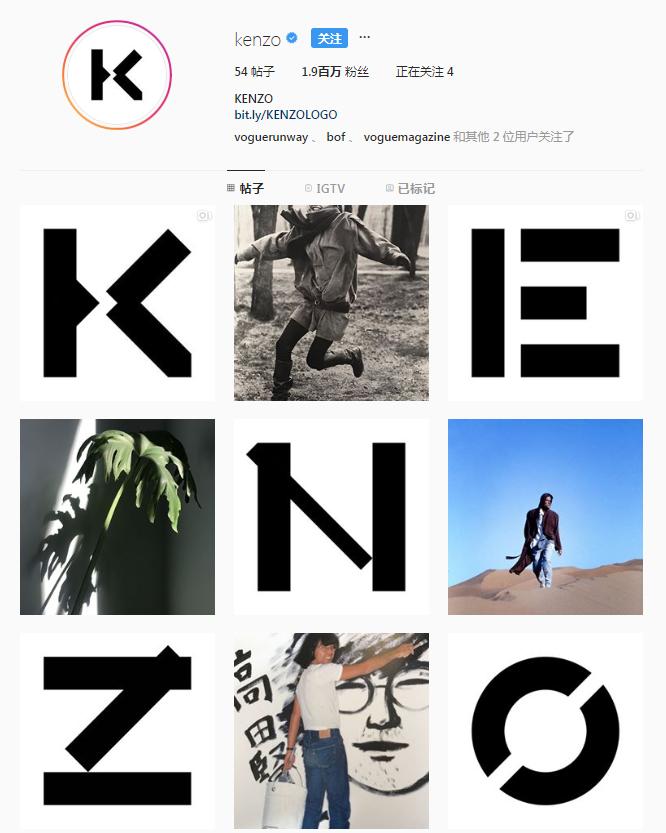Visit the voguemagazine mutual follower profile
The width and height of the screenshot is (666, 833).
tap(407, 137)
